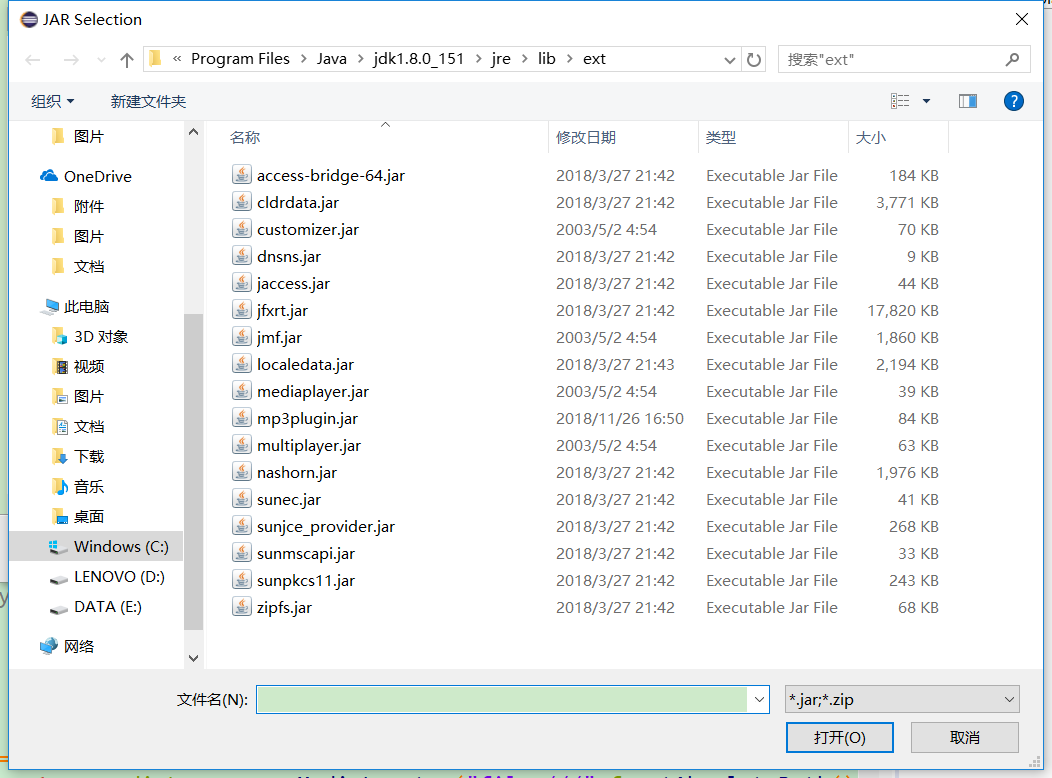Select the nashorn.jar executable jar icon
Image resolution: width=1052 pixels, height=778 pixels.
point(241,472)
